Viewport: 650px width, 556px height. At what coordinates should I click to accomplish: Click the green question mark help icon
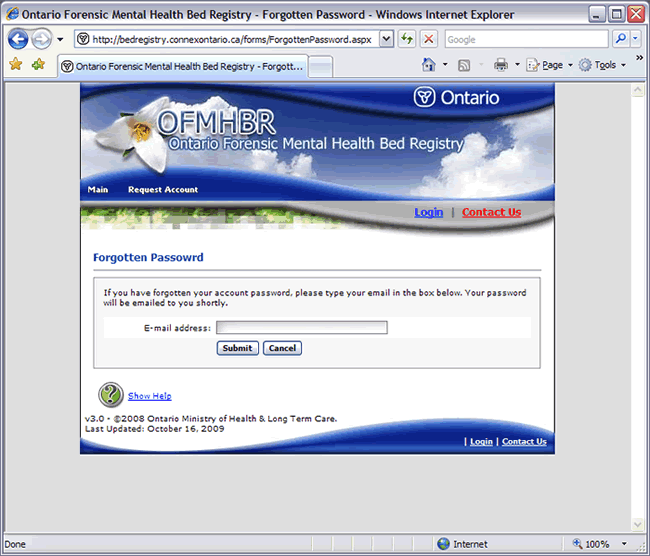(111, 395)
